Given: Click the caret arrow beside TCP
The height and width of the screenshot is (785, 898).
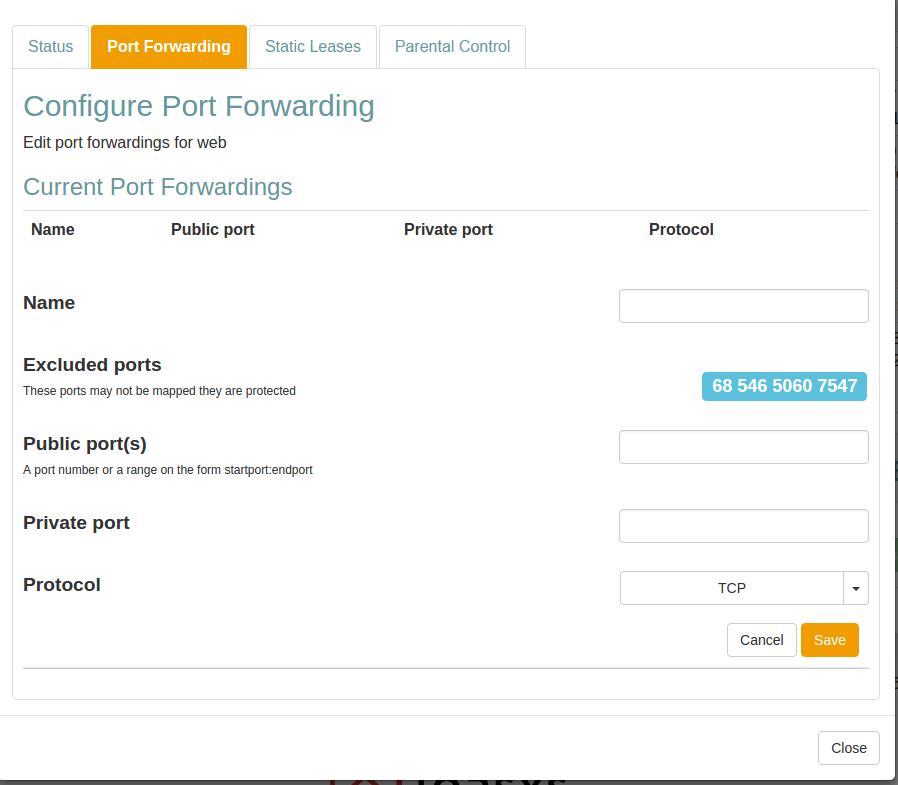Looking at the screenshot, I should (x=856, y=588).
